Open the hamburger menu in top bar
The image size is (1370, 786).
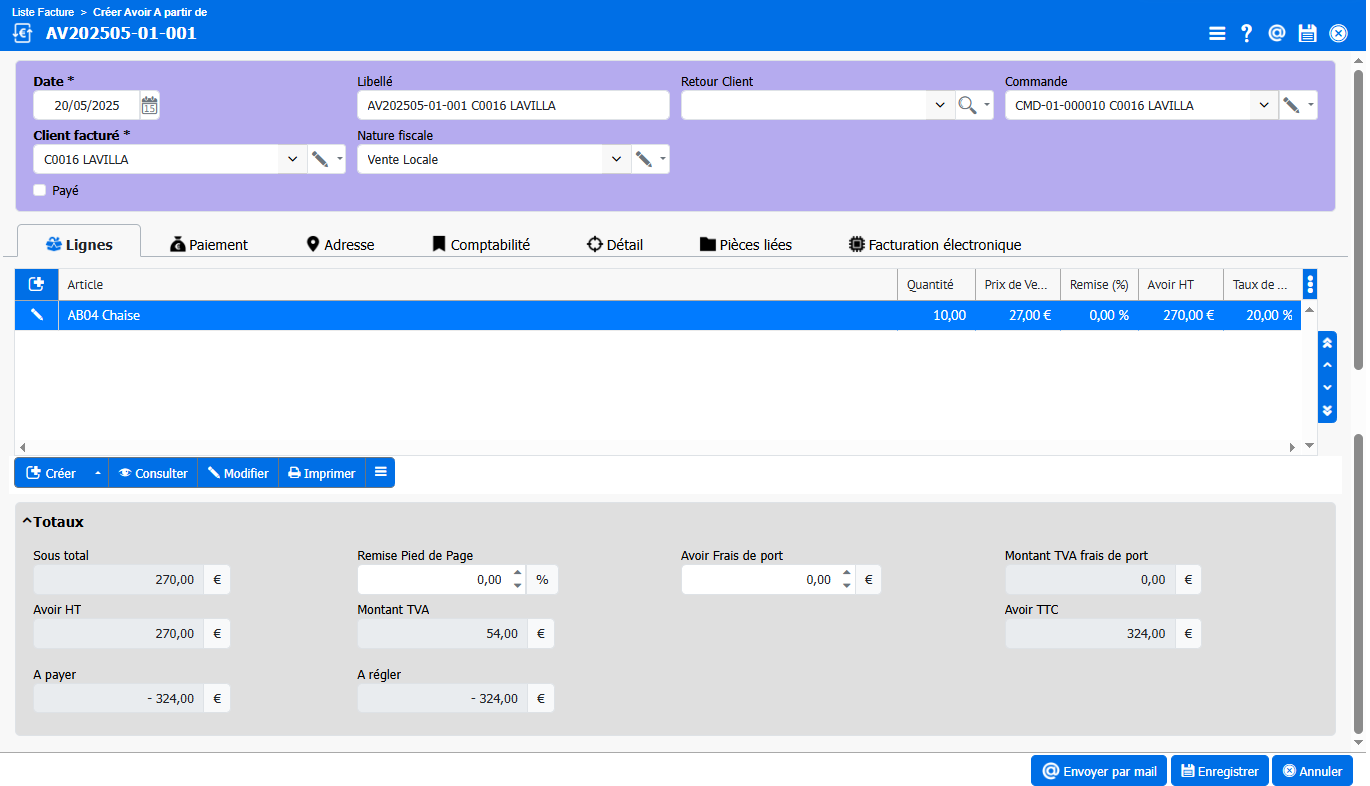point(1217,33)
